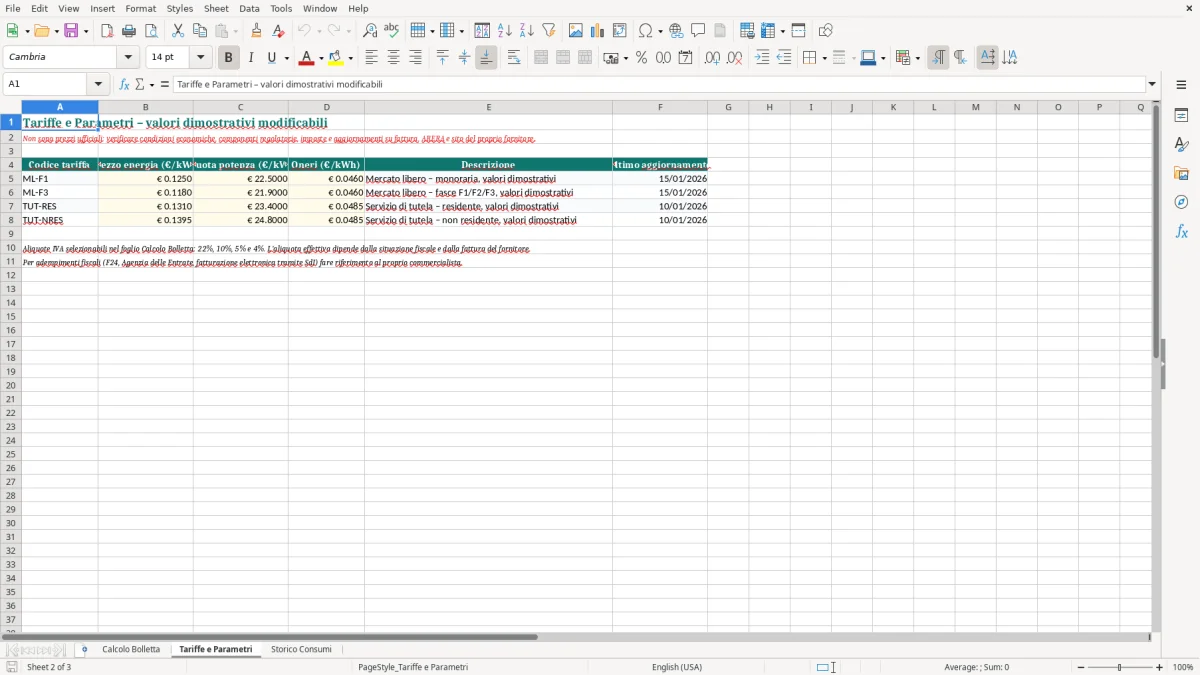Align text left
This screenshot has width=1200, height=675.
(x=371, y=58)
